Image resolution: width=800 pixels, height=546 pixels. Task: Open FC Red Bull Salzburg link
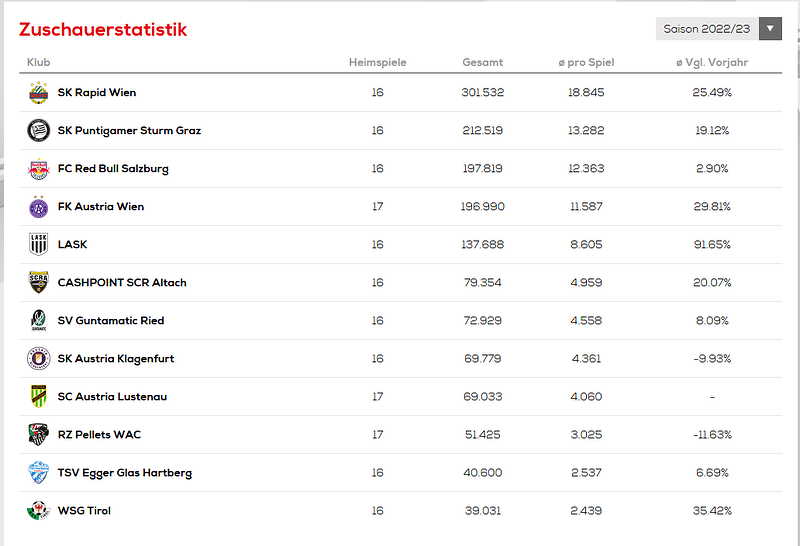pyautogui.click(x=113, y=168)
